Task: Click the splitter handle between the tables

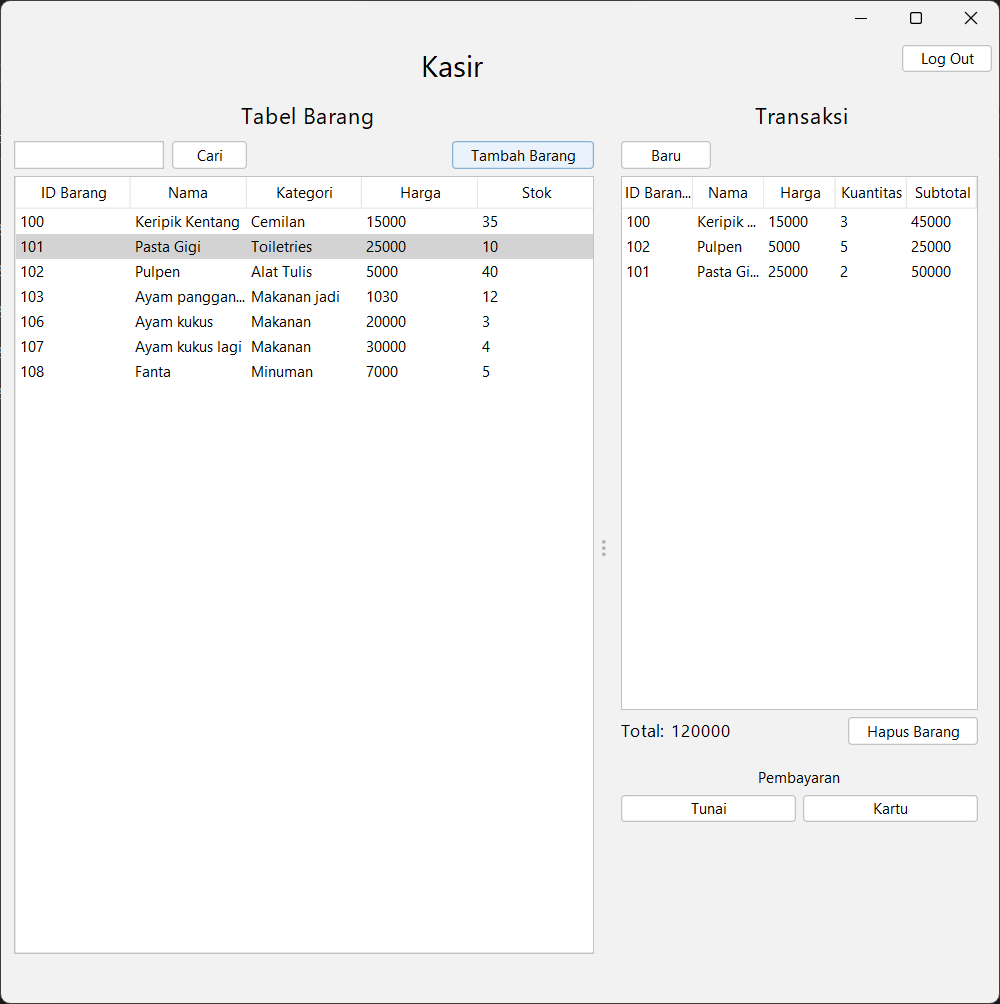Action: point(604,548)
